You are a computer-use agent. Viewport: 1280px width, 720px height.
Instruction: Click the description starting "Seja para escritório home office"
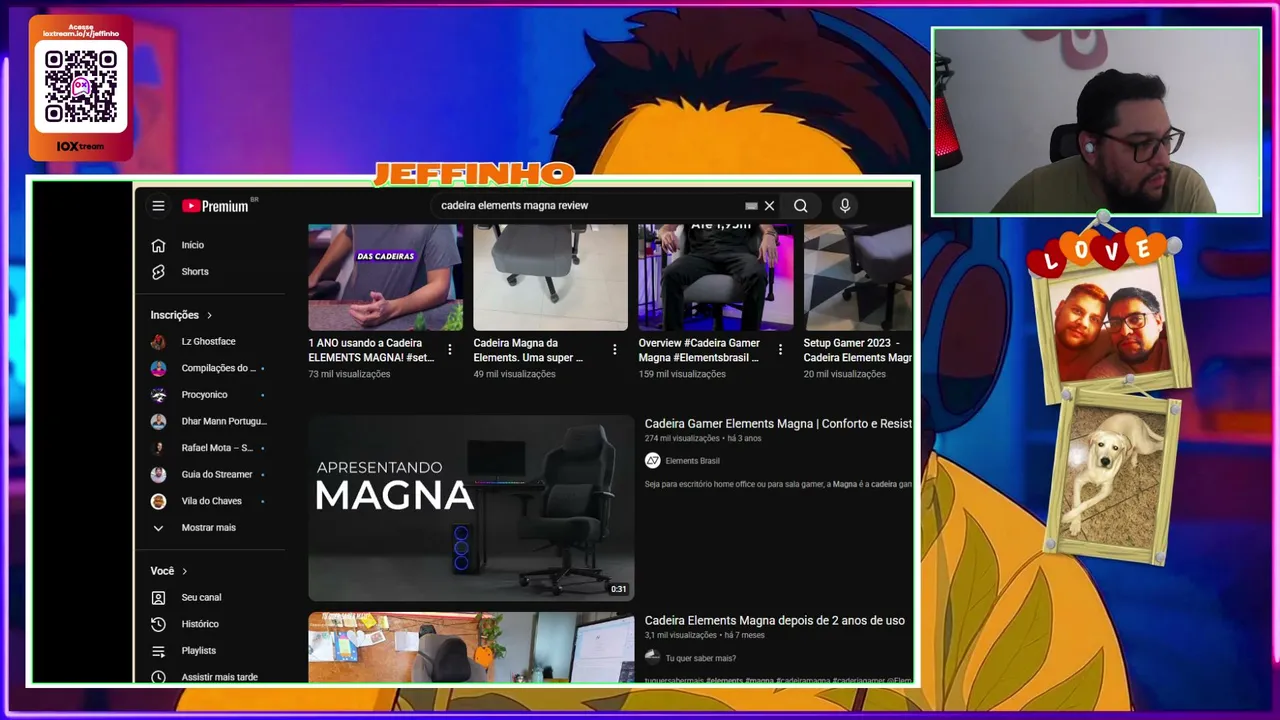778,484
